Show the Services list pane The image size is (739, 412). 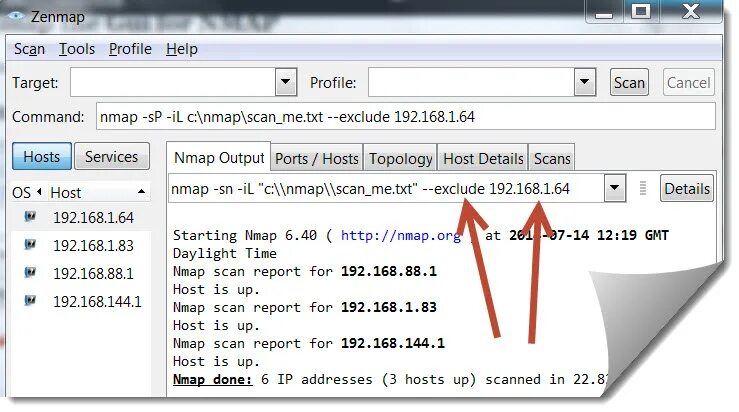112,157
